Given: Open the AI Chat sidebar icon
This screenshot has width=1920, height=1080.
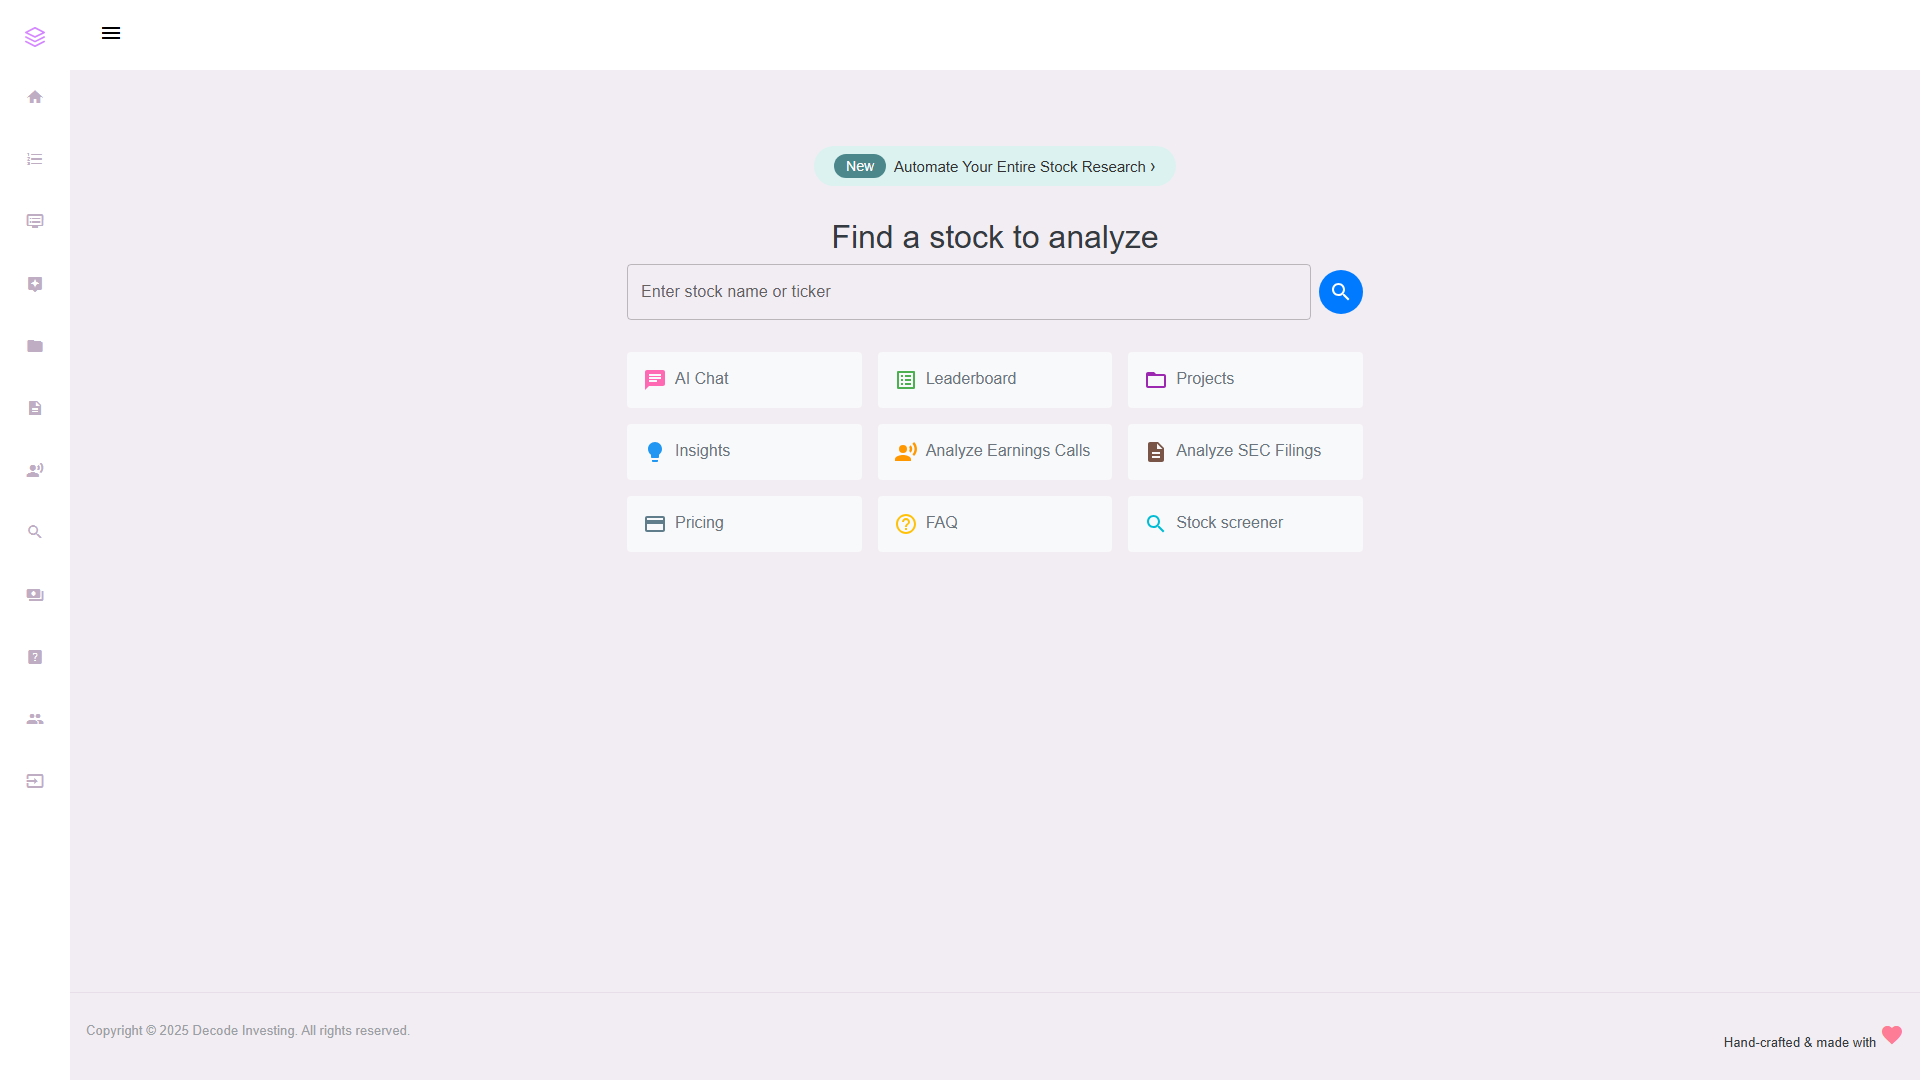Looking at the screenshot, I should pos(35,221).
